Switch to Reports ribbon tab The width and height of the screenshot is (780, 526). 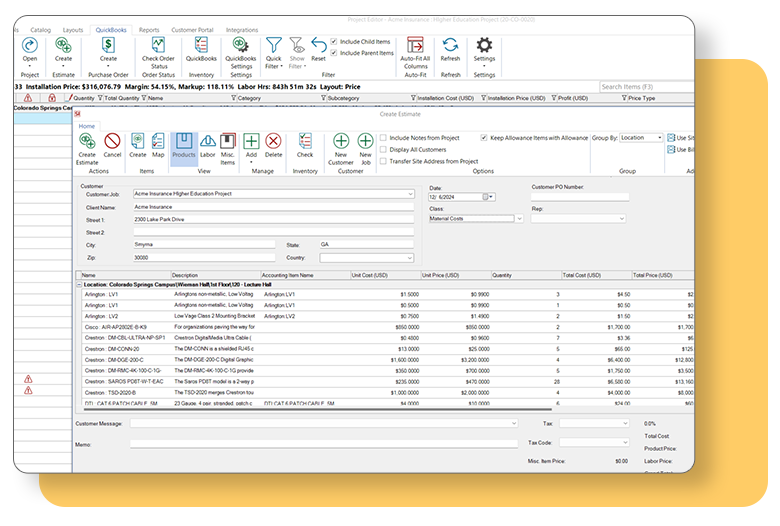coord(149,30)
